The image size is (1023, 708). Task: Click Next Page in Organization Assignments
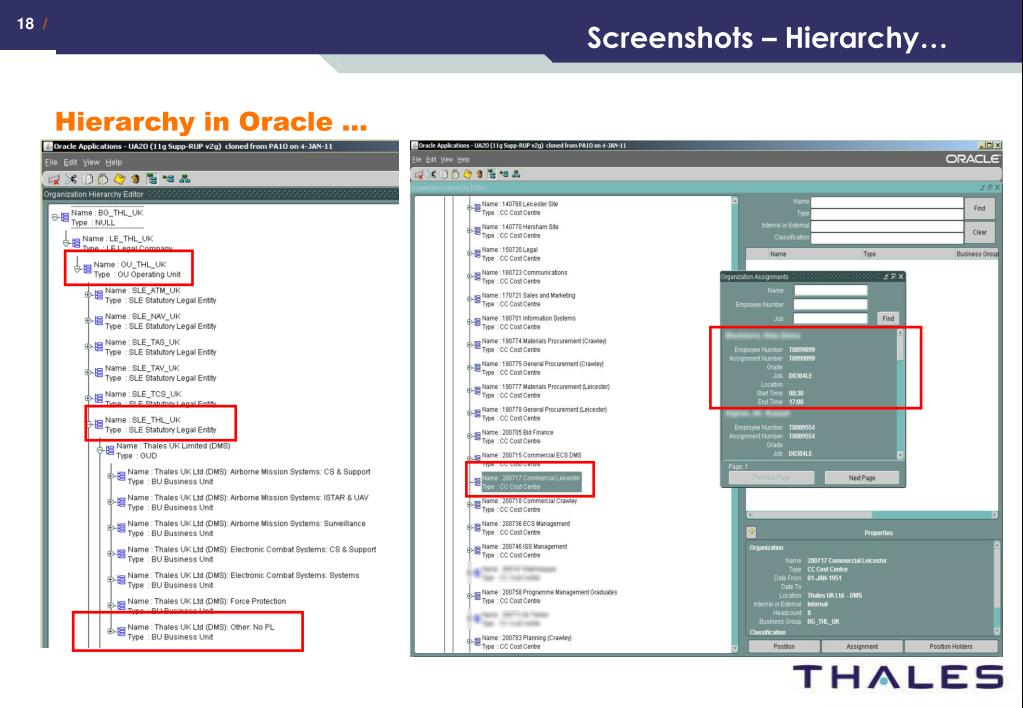tap(861, 478)
